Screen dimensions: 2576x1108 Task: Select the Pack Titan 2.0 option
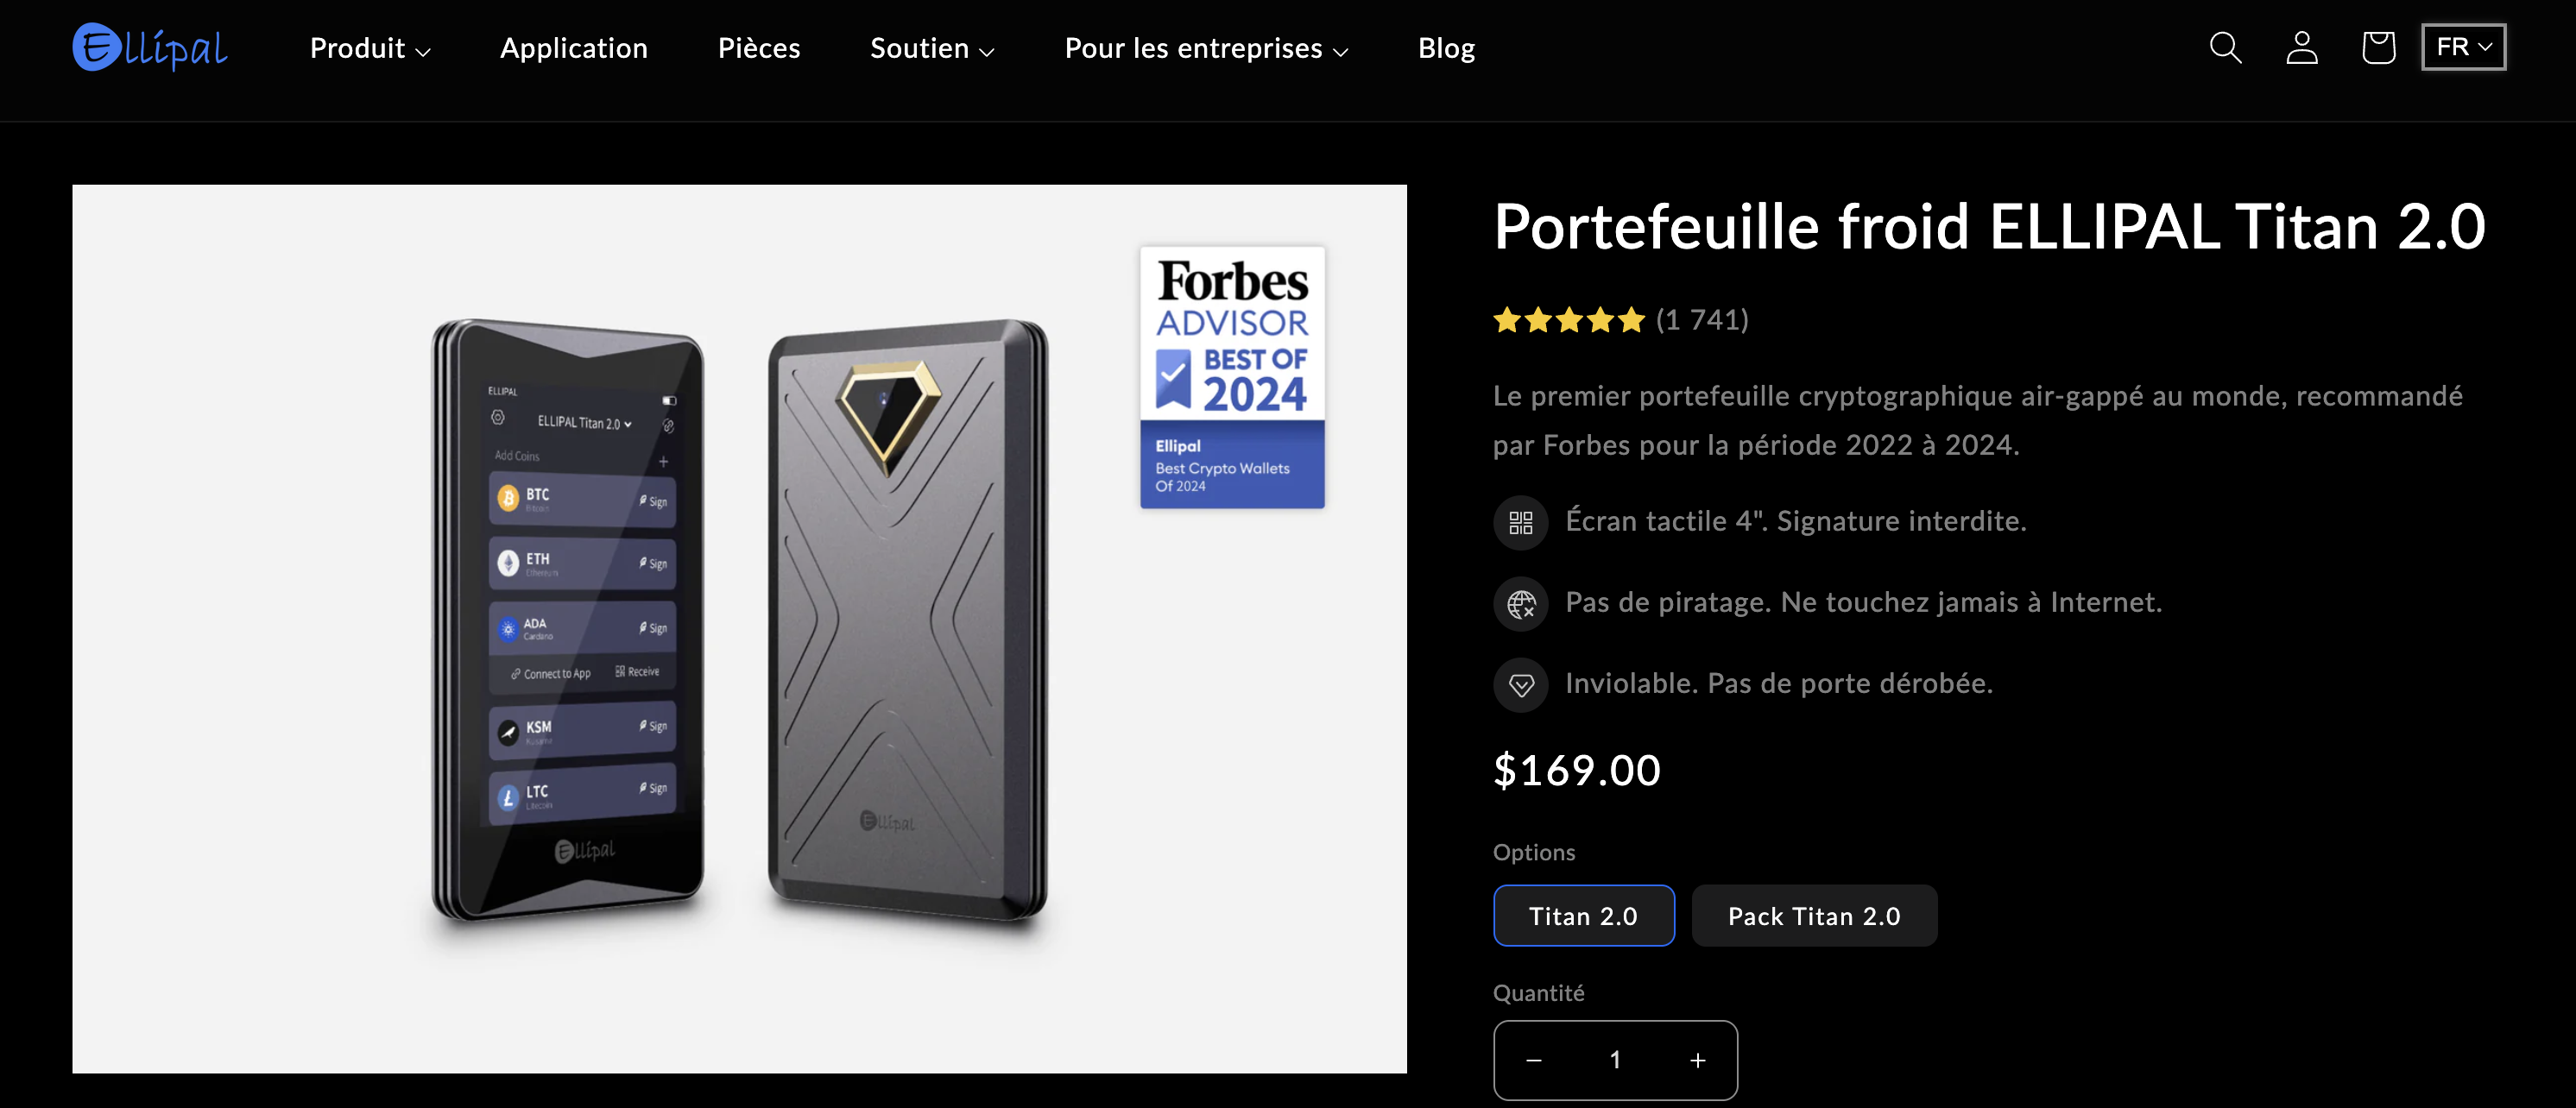click(x=1814, y=915)
